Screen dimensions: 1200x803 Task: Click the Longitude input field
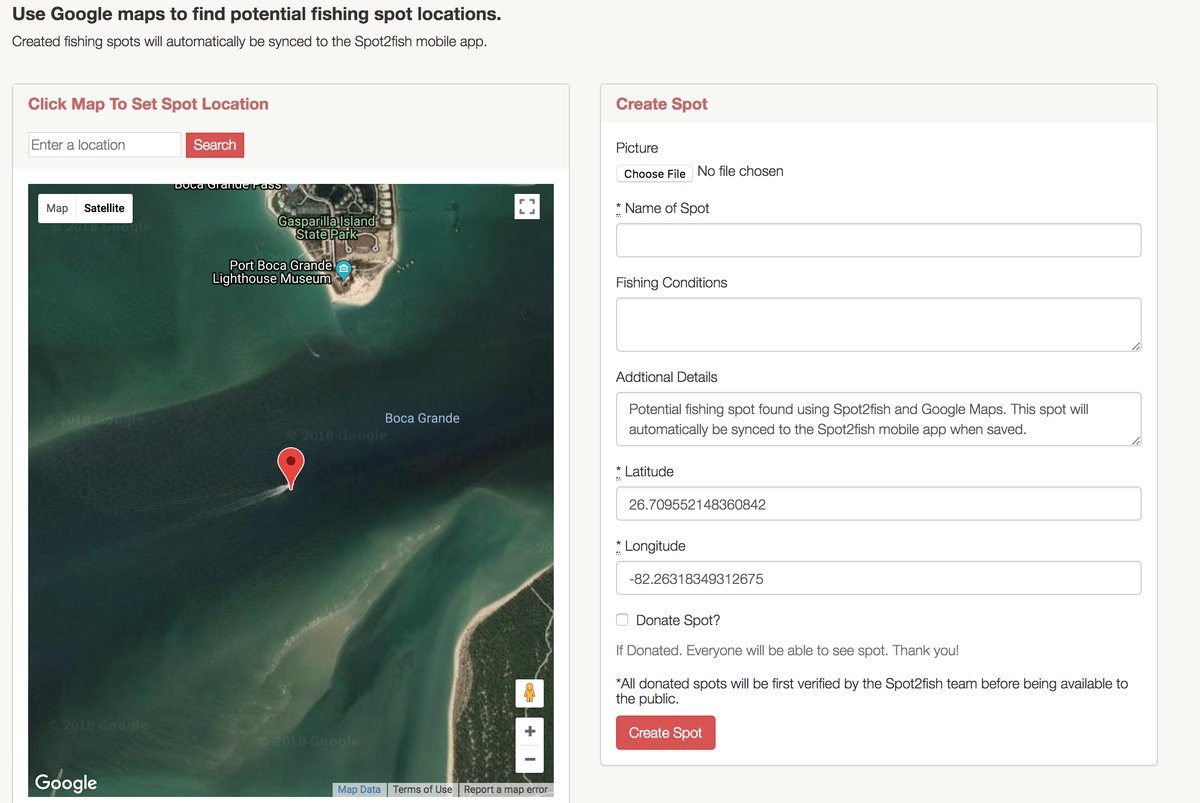(878, 578)
